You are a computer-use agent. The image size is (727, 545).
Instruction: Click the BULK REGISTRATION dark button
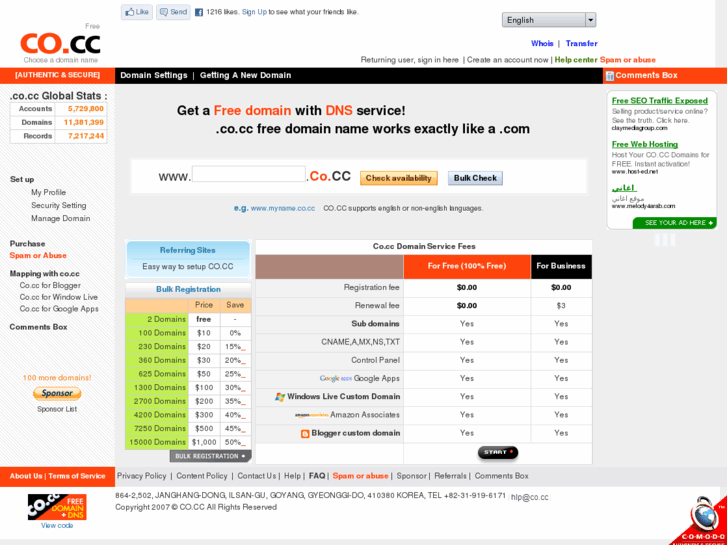click(210, 456)
